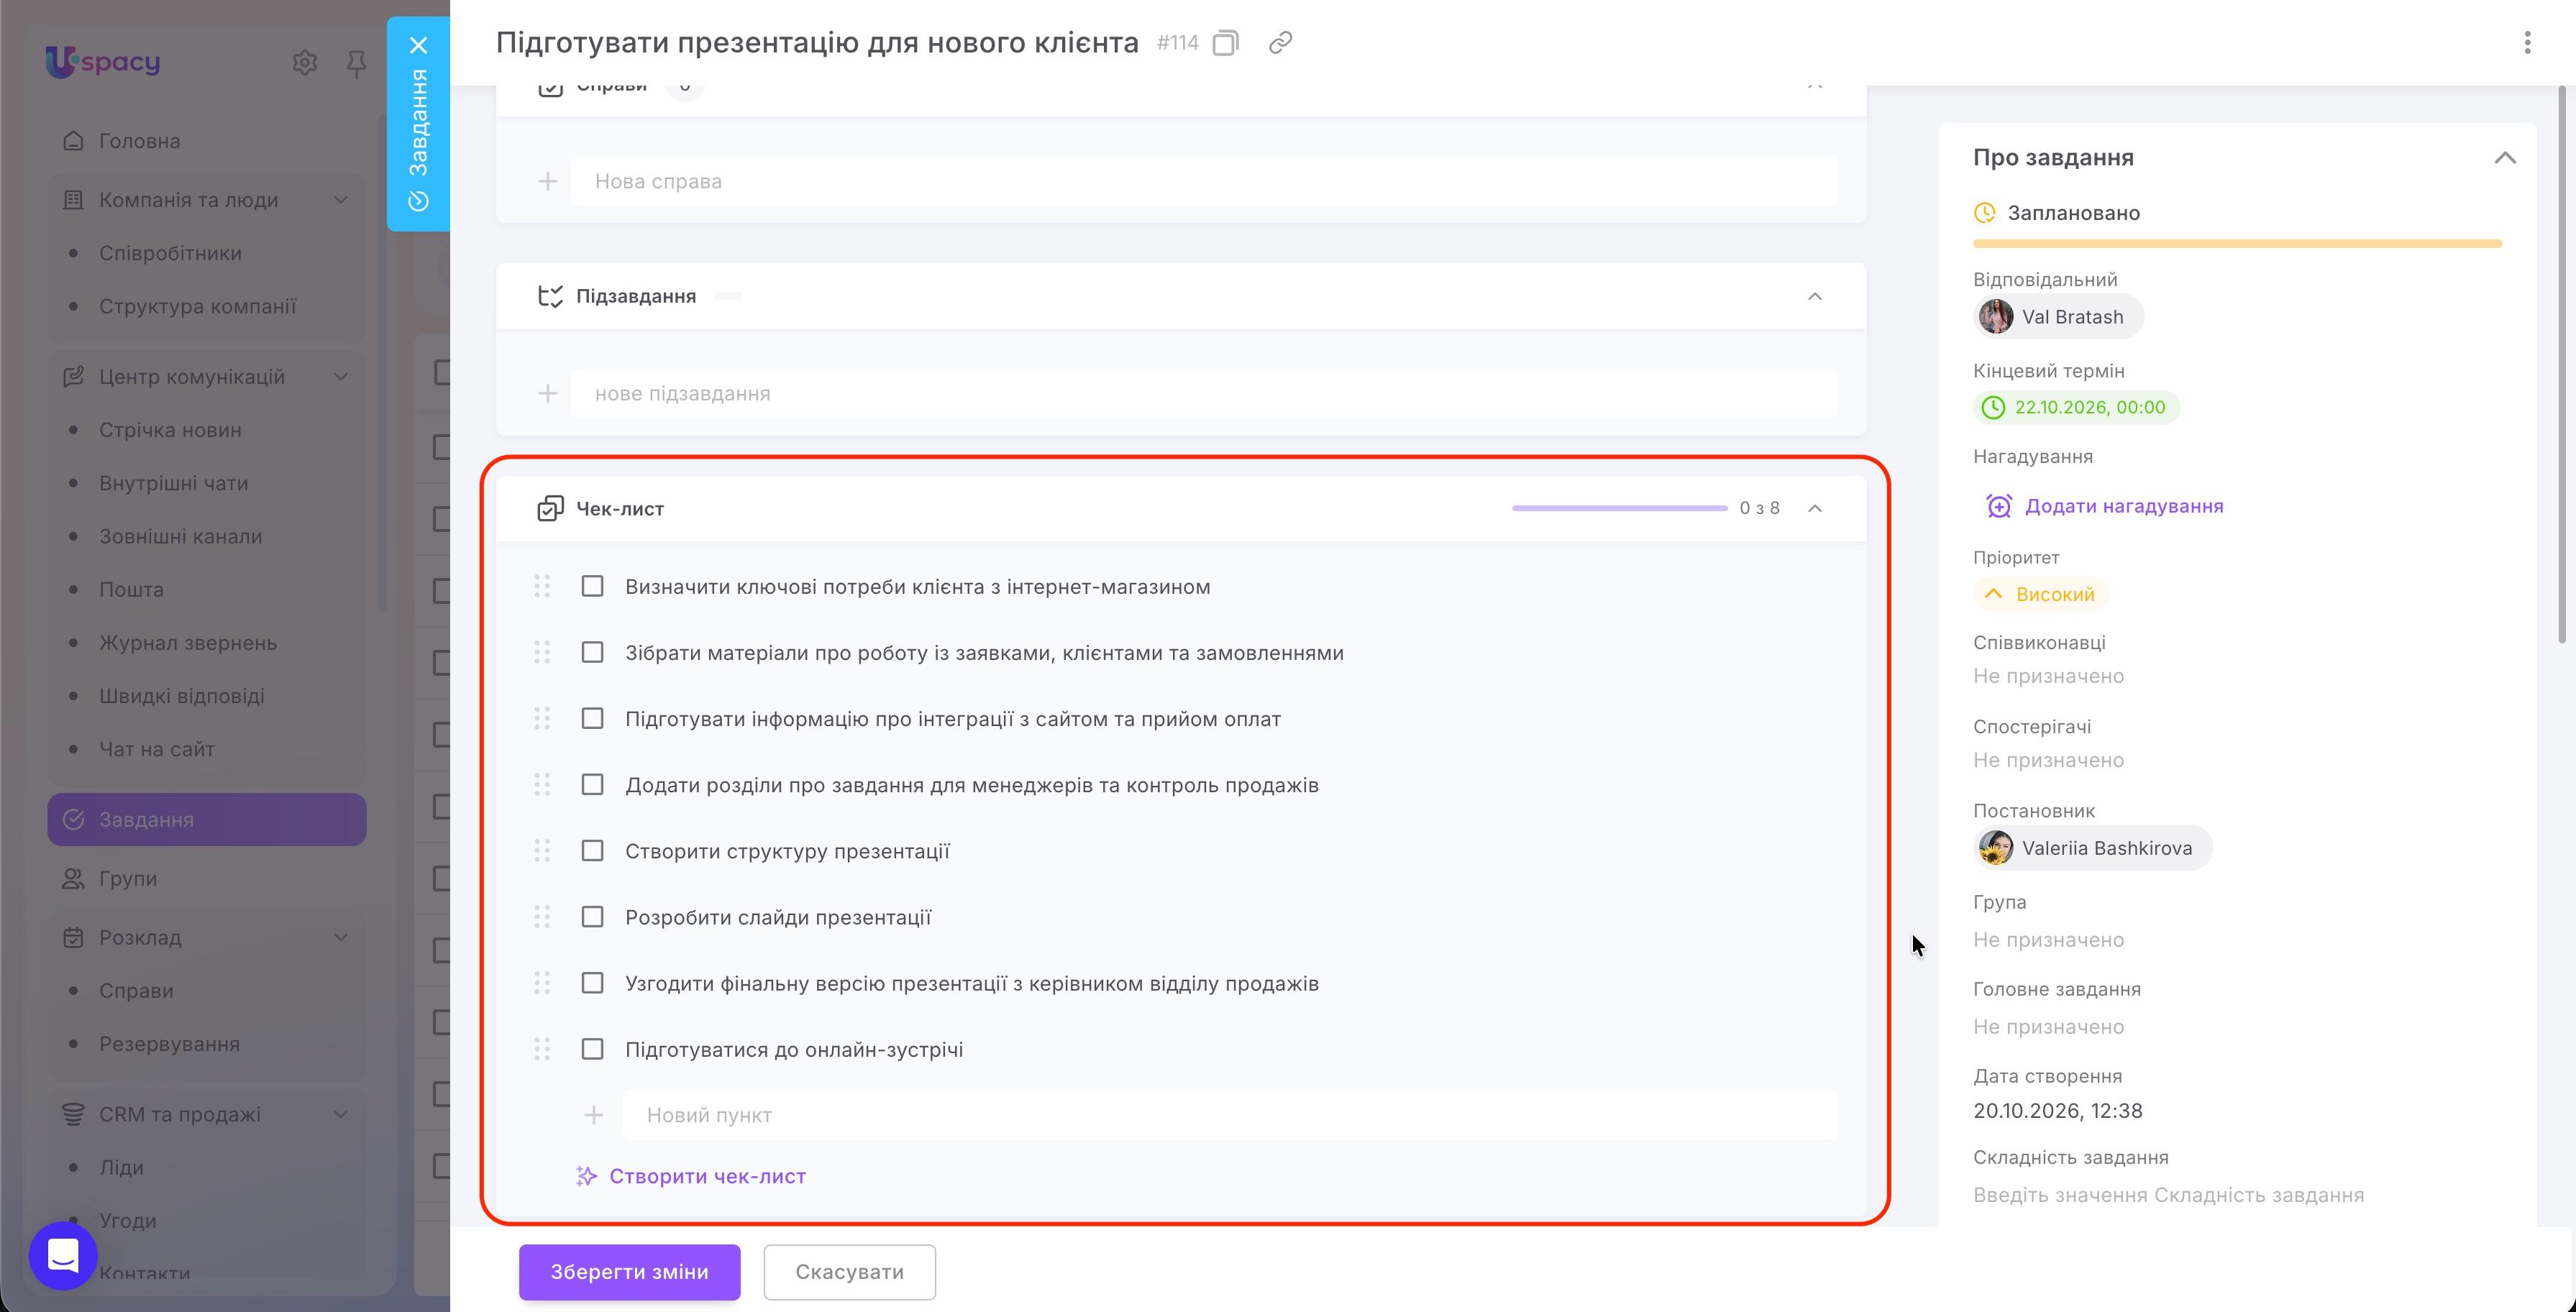Viewport: 2576px width, 1312px height.
Task: Collapse the Про завдання panel
Action: 2504,158
